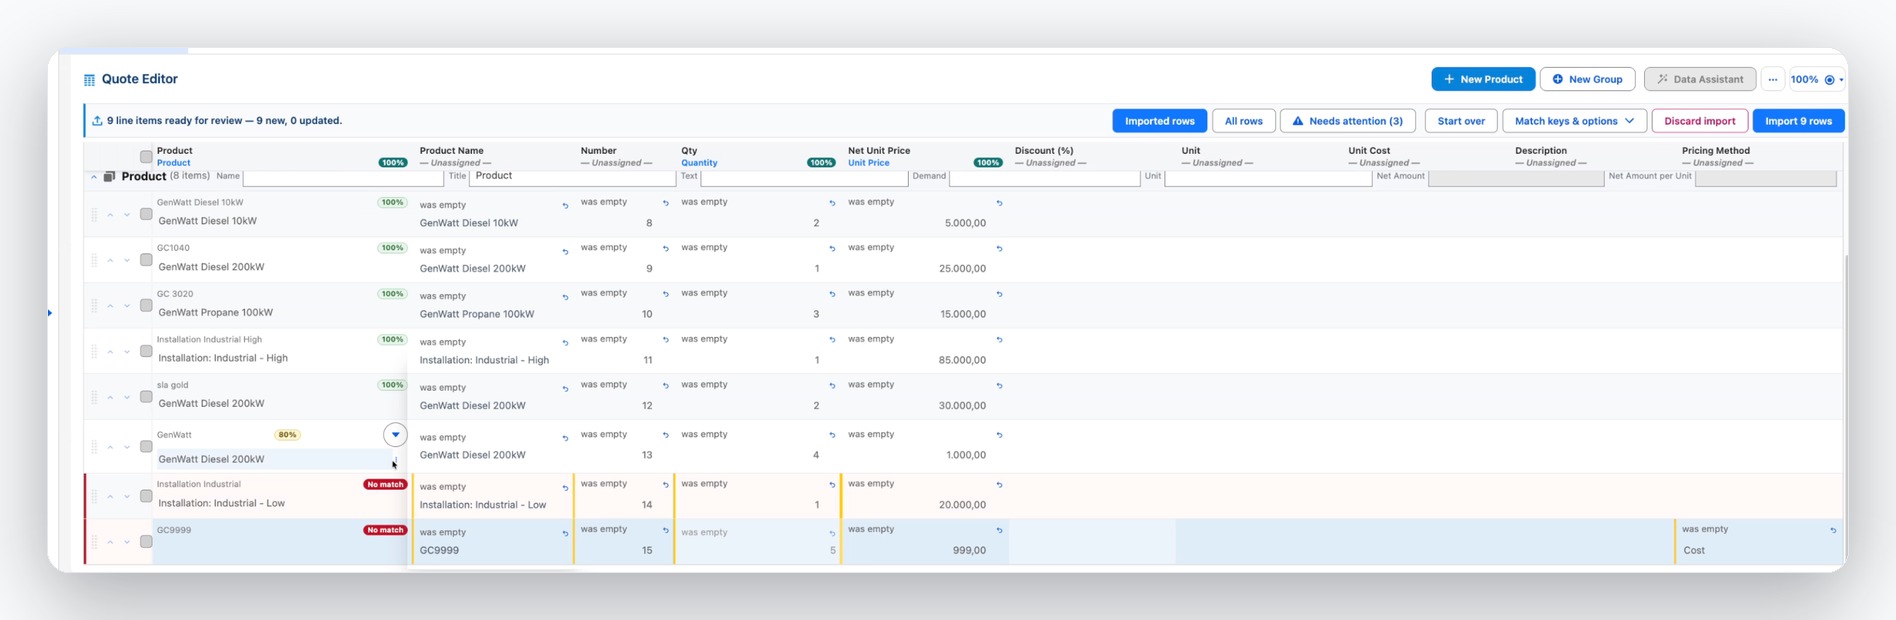Revert Number value 8 using undo icon
The width and height of the screenshot is (1896, 620).
tap(666, 203)
